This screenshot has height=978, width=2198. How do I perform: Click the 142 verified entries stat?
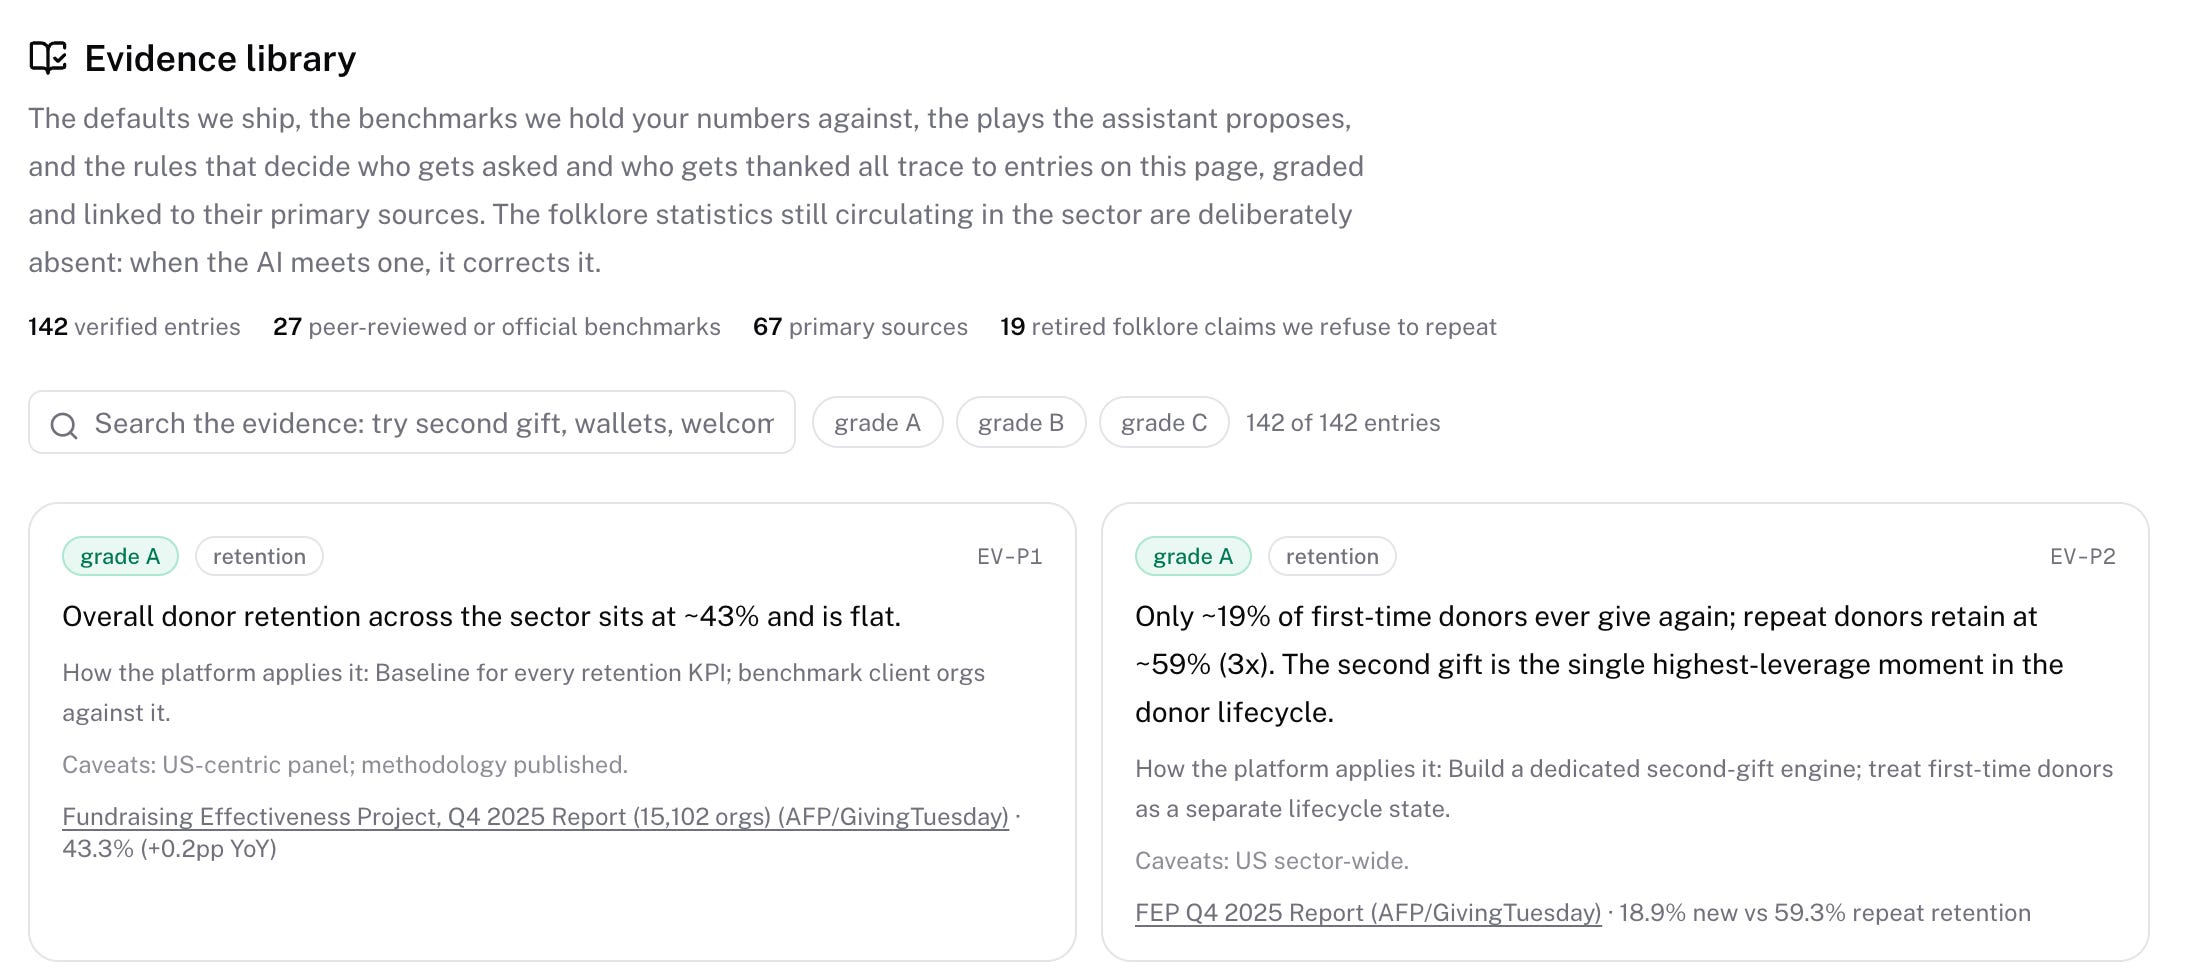[x=134, y=327]
